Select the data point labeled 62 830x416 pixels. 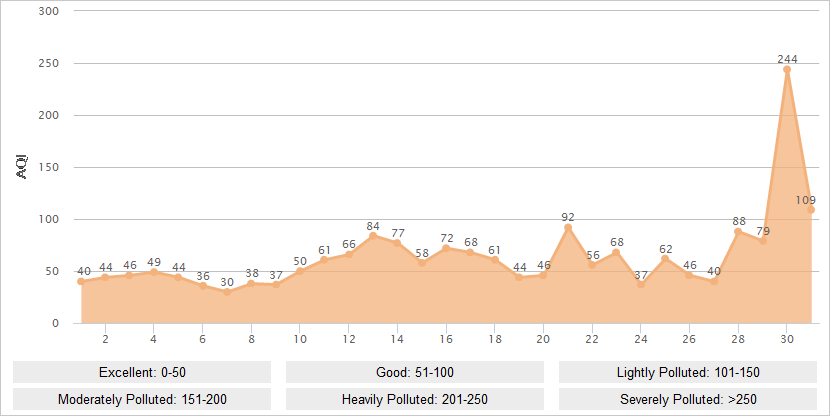click(665, 259)
